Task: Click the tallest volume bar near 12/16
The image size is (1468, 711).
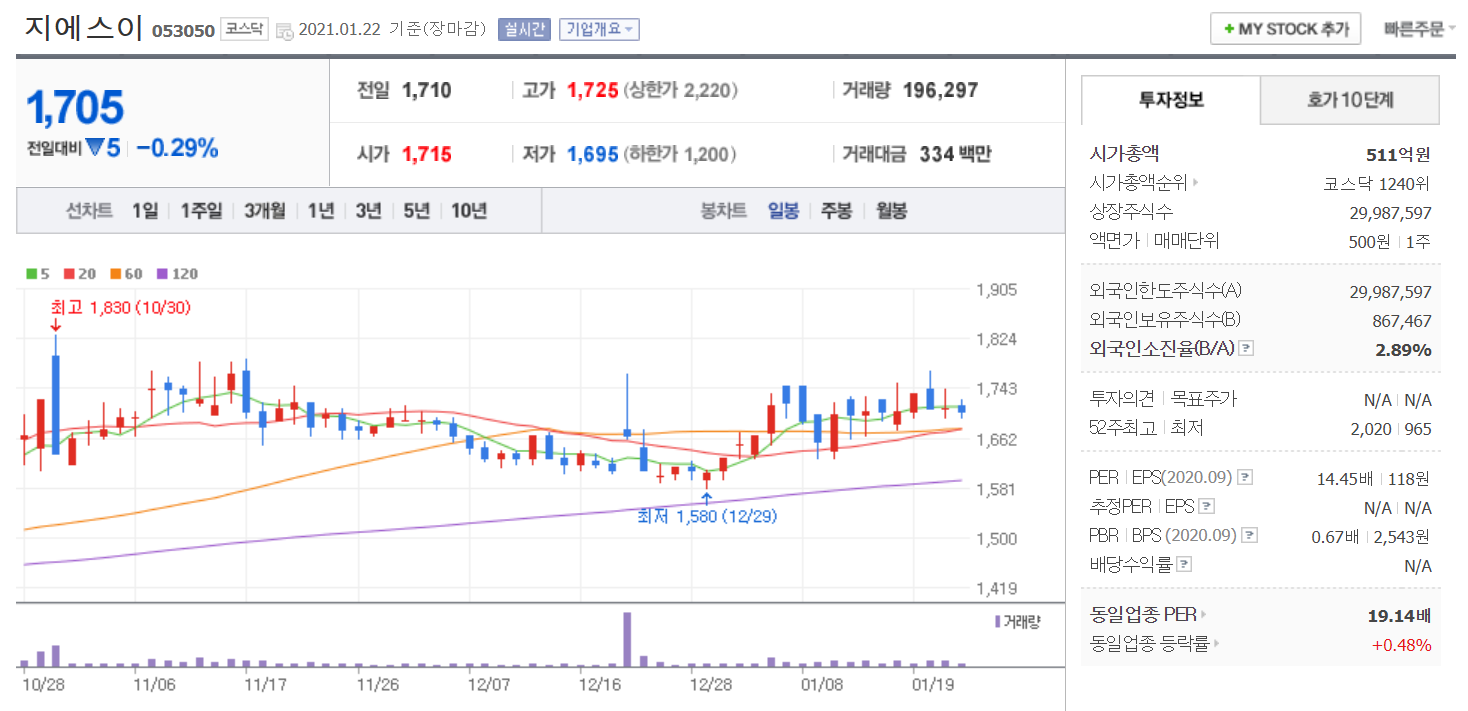Action: coord(627,639)
